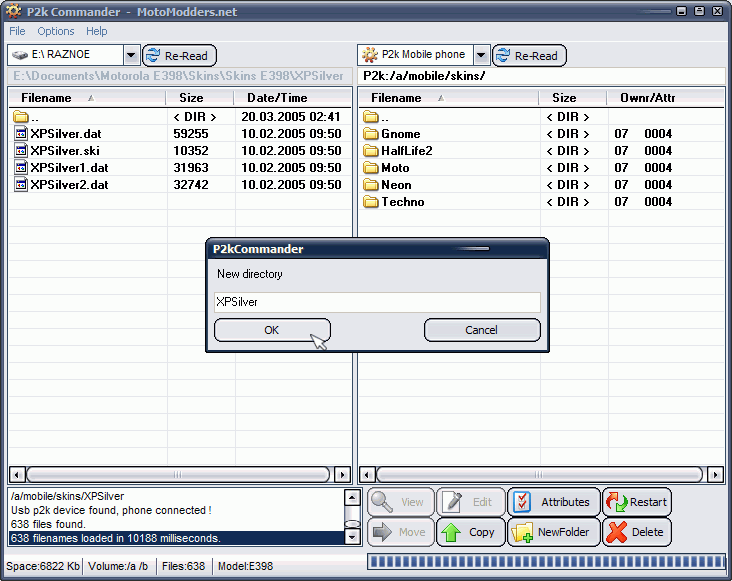Click the 'New directory' dialog label

pyautogui.click(x=250, y=274)
